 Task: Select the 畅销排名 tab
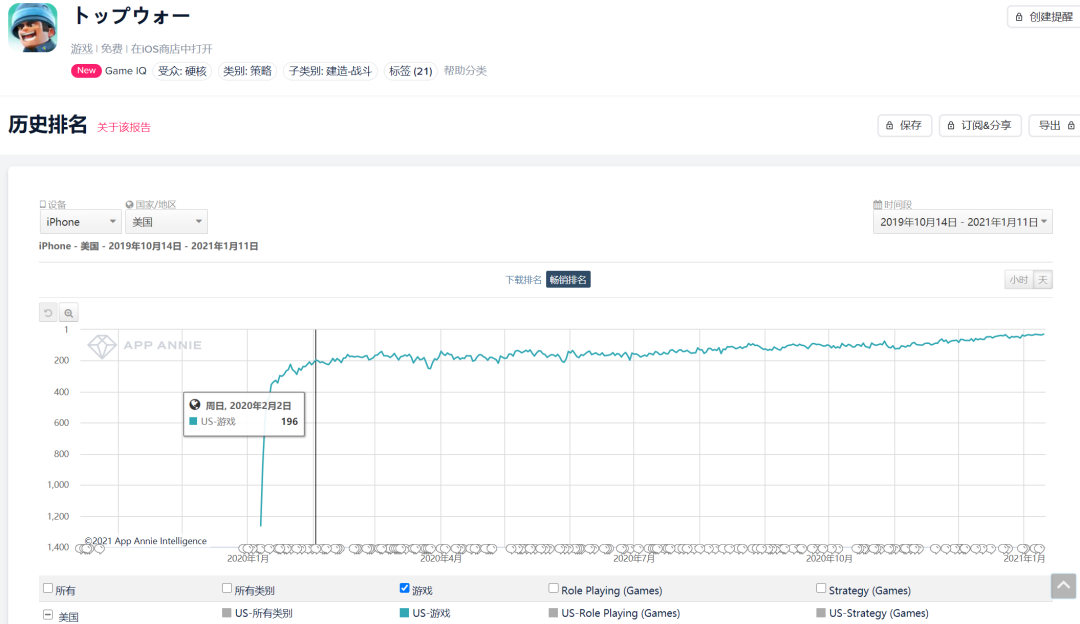[568, 280]
